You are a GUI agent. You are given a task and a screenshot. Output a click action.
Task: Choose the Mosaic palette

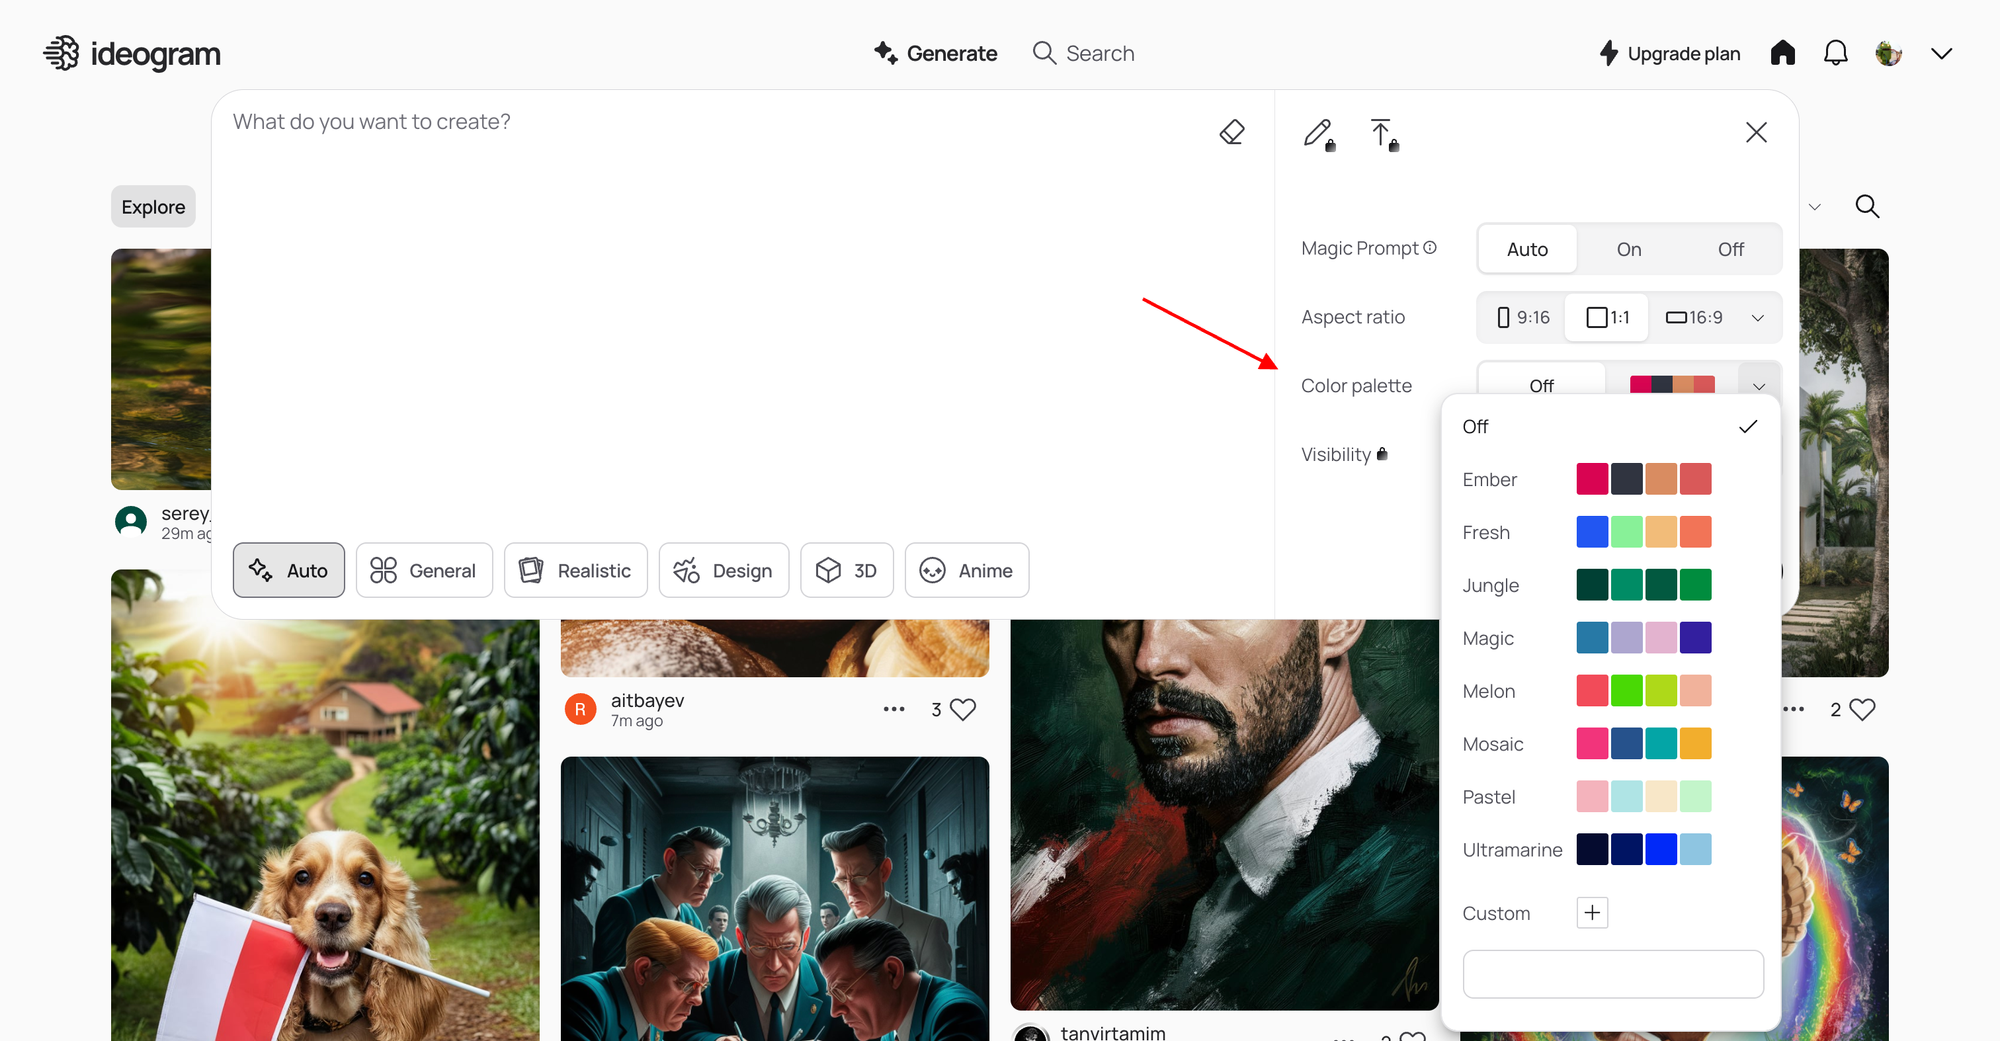click(x=1610, y=745)
